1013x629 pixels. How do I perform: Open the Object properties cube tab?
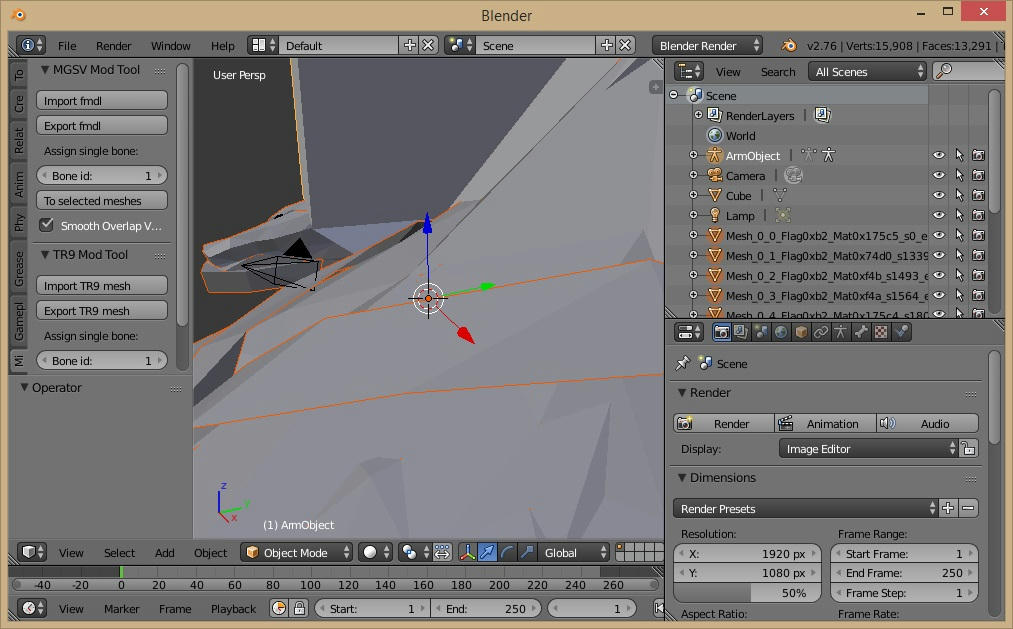tap(801, 332)
